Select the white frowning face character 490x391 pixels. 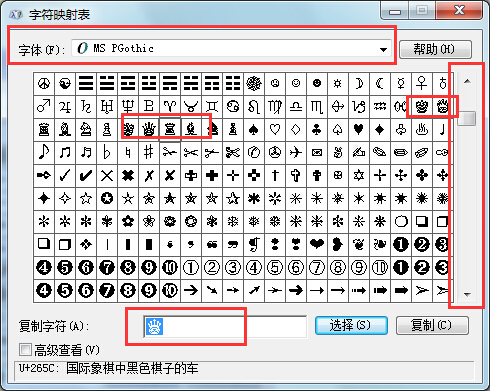pyautogui.click(x=275, y=84)
